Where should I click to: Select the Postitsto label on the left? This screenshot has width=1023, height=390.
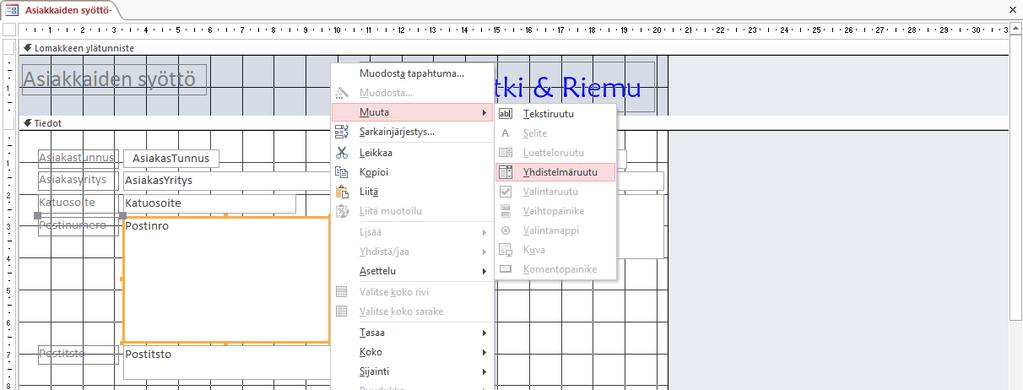click(x=78, y=355)
